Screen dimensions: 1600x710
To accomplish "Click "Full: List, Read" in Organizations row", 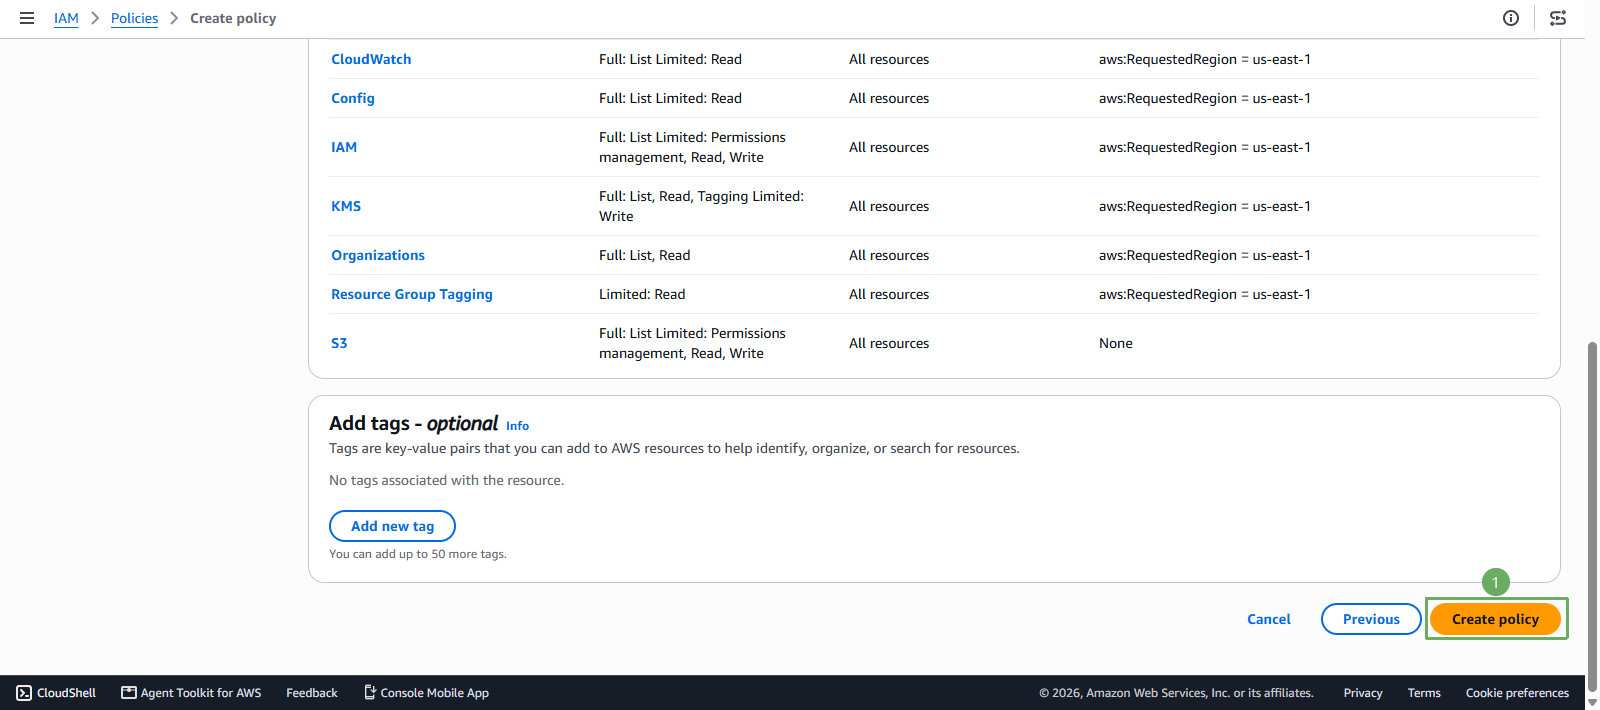I will [x=645, y=255].
